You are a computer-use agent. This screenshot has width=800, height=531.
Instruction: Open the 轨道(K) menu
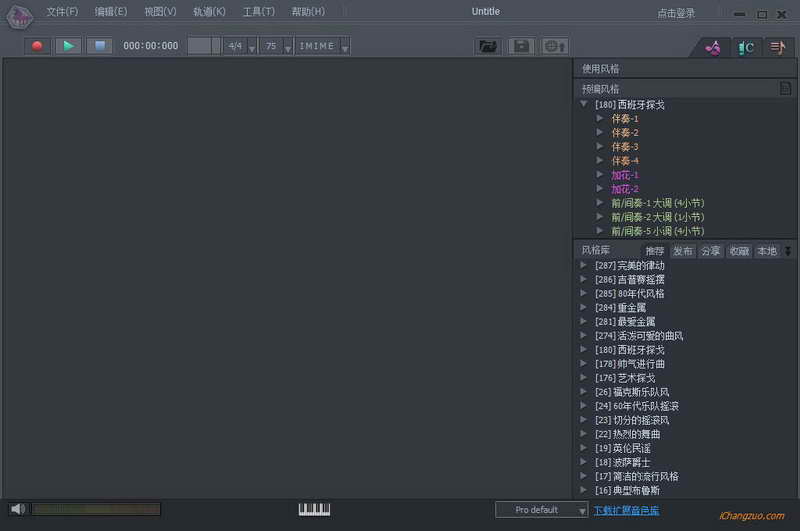coord(209,11)
